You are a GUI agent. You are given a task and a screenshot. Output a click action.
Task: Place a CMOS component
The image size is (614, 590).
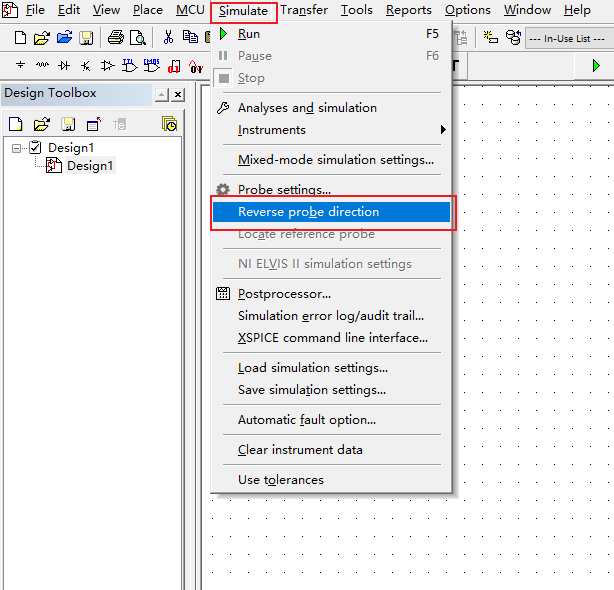[x=152, y=66]
